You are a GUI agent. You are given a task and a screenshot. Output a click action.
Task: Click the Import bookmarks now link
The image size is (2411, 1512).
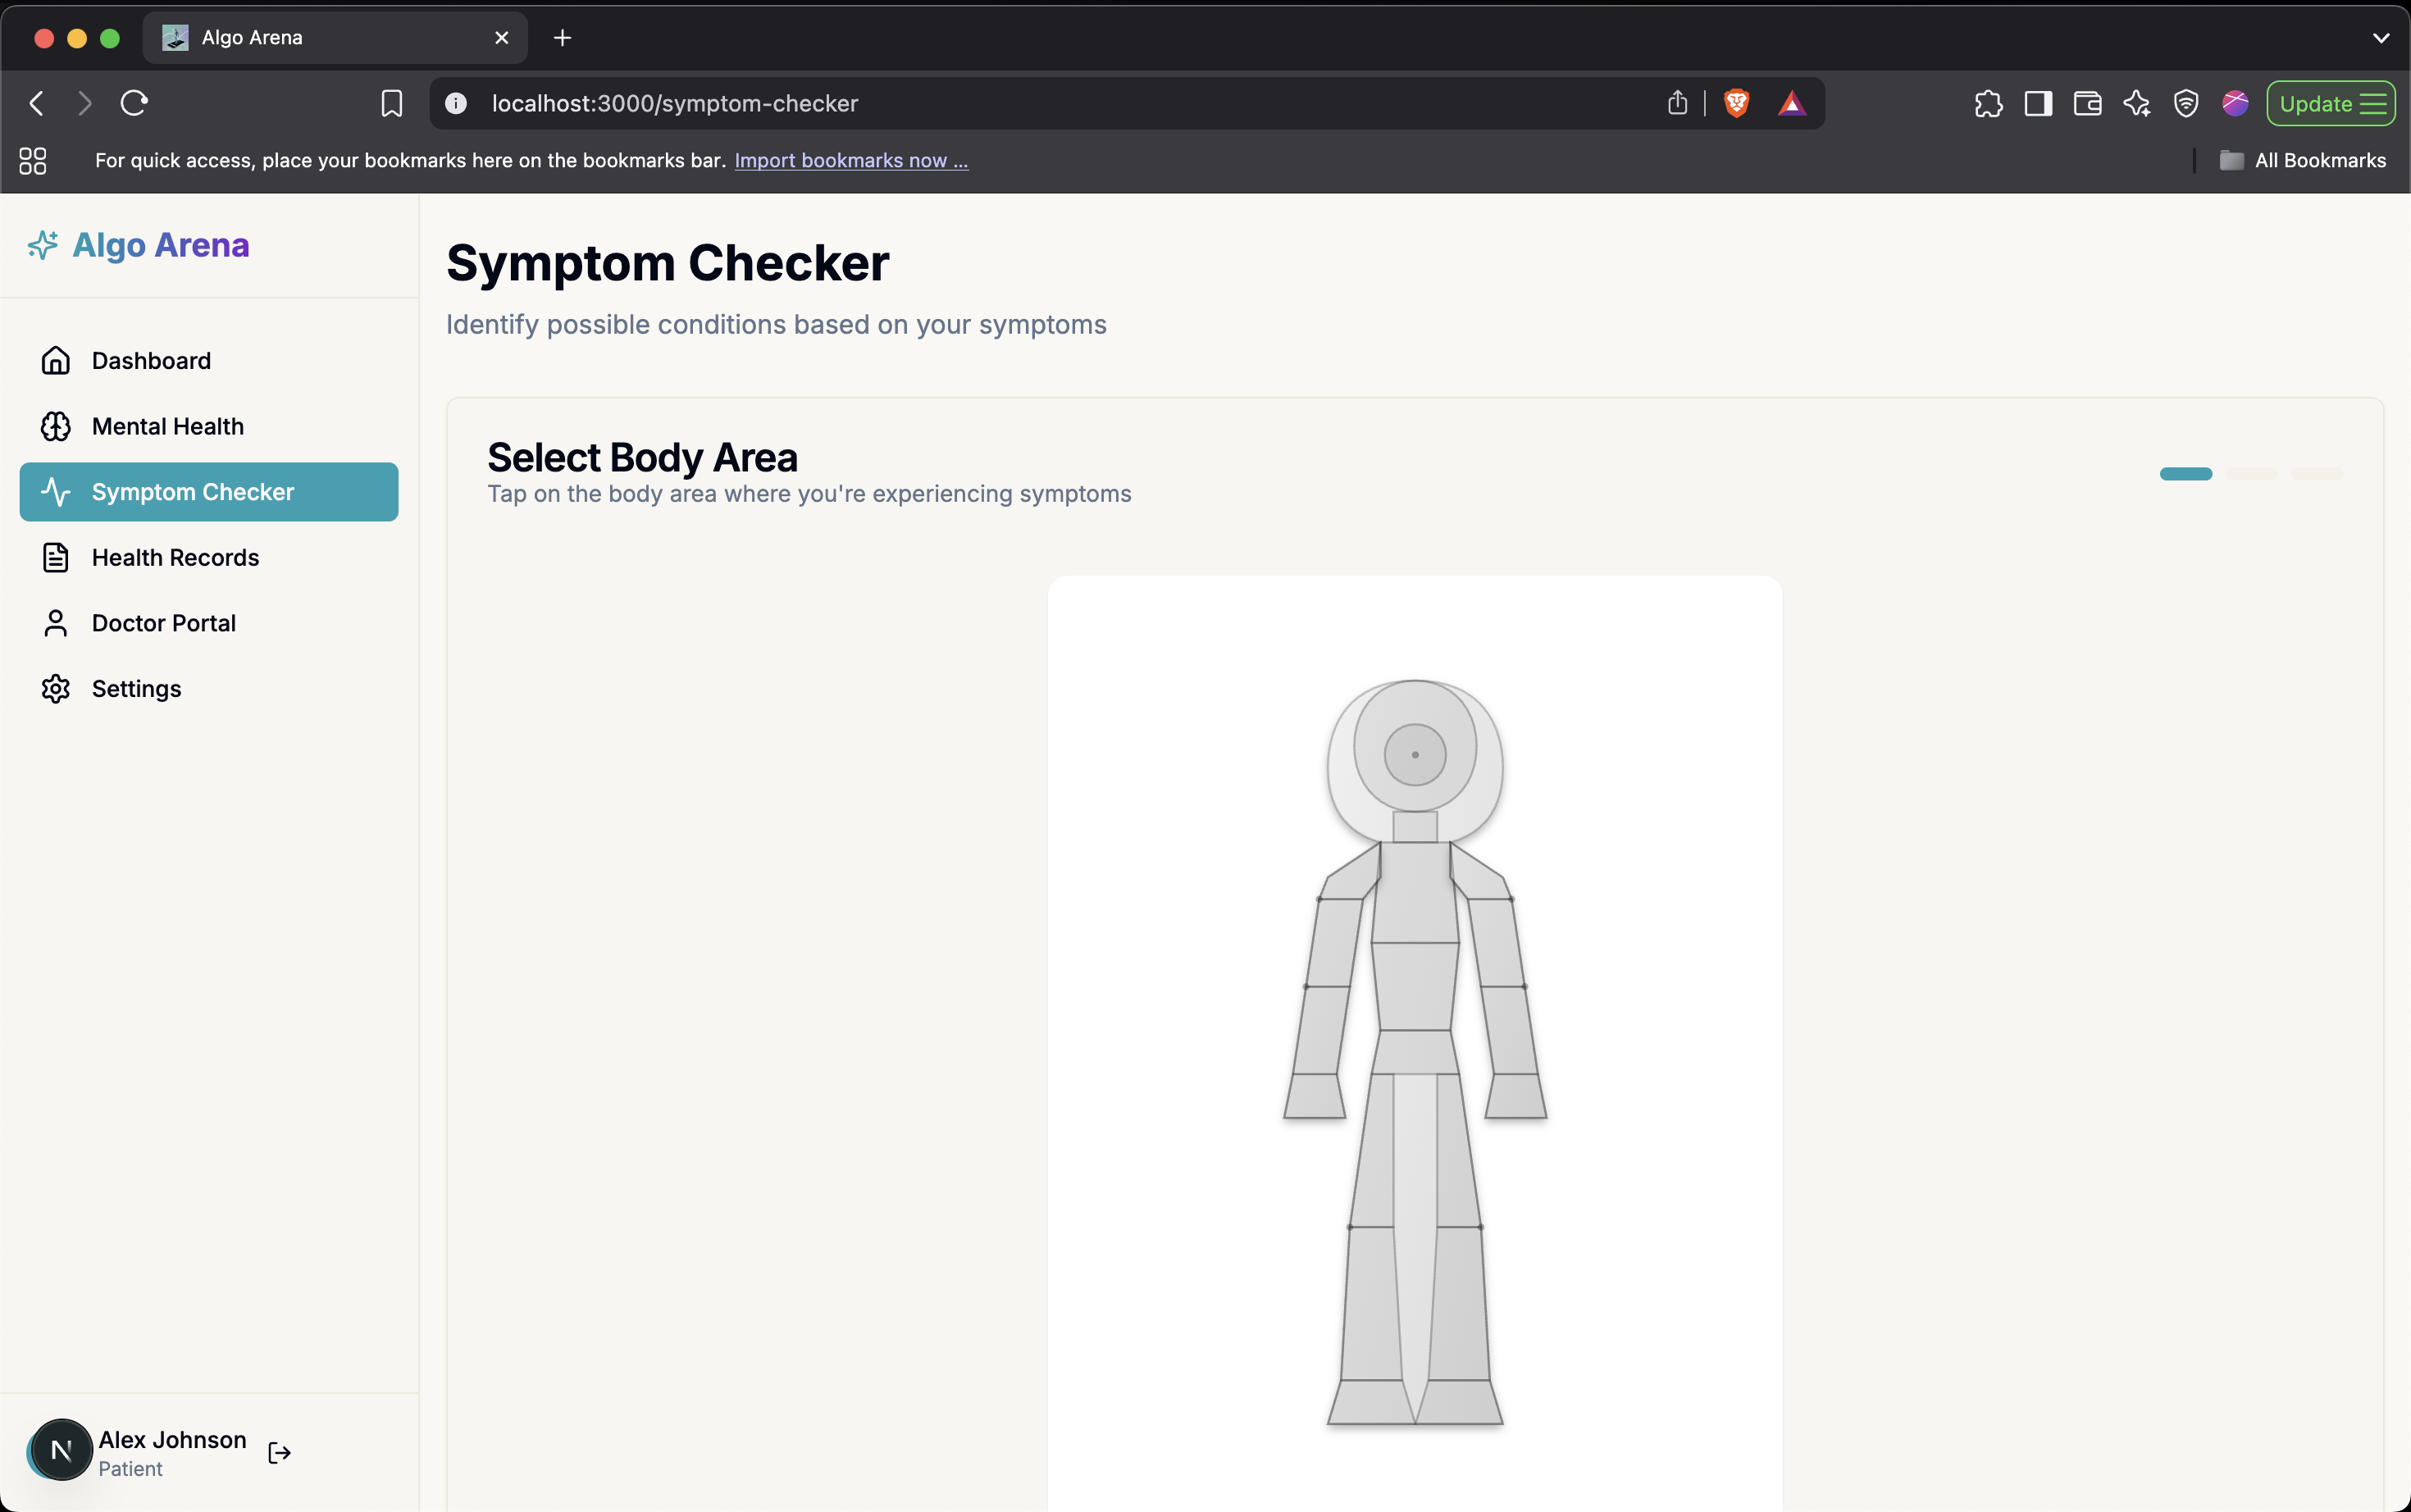(x=851, y=160)
